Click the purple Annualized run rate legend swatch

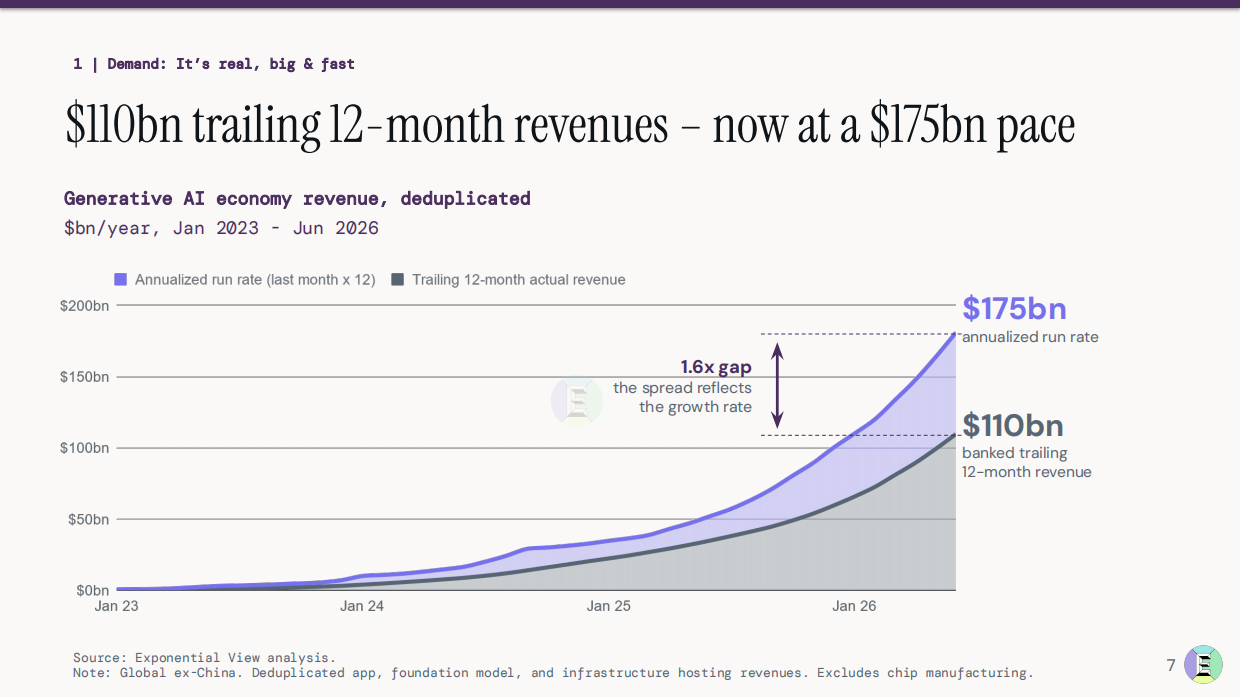tap(121, 280)
